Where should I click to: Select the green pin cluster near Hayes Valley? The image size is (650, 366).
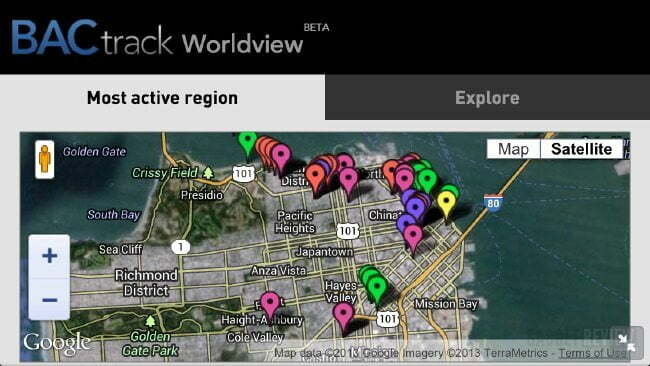tap(376, 288)
